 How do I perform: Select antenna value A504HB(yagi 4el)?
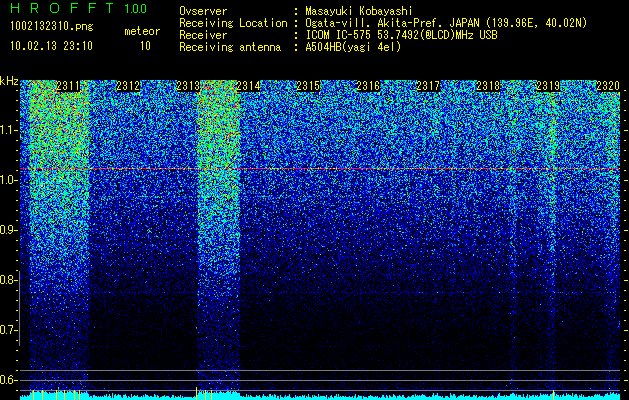[x=353, y=47]
